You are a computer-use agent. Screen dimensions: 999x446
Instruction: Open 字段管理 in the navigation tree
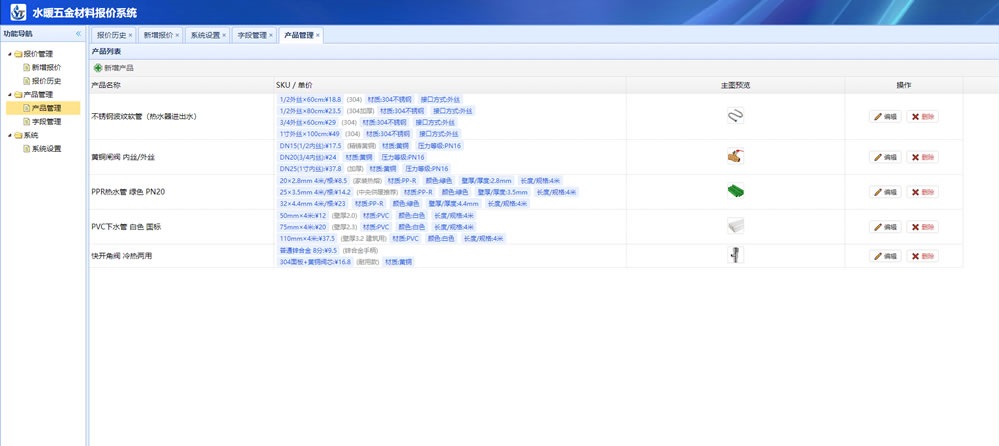tap(46, 122)
